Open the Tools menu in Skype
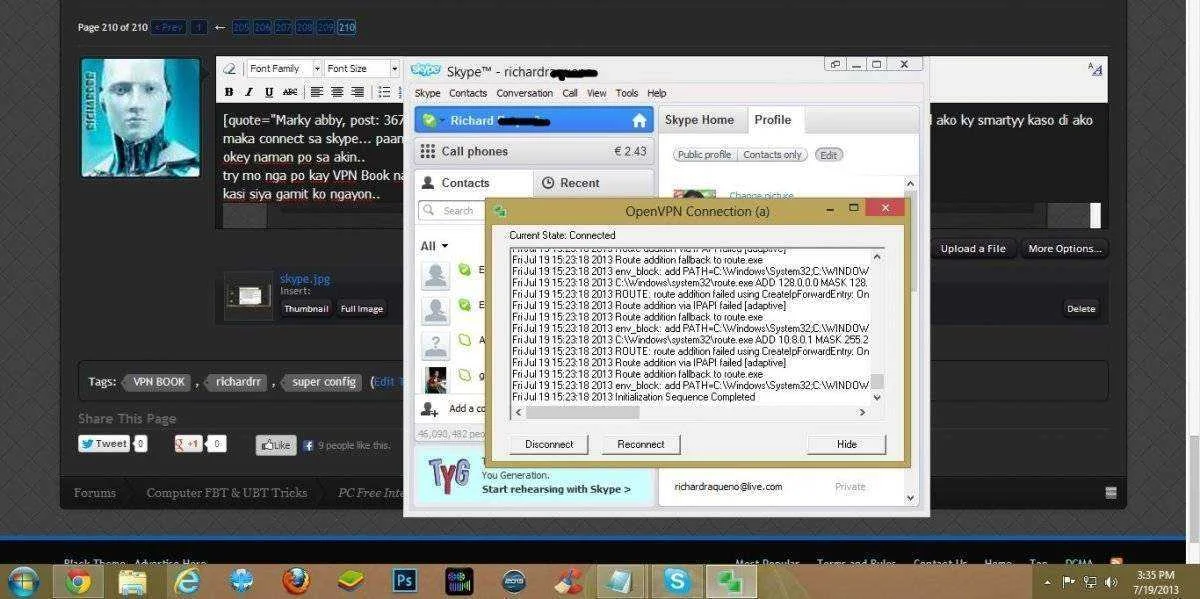The width and height of the screenshot is (1200, 599). pyautogui.click(x=627, y=93)
